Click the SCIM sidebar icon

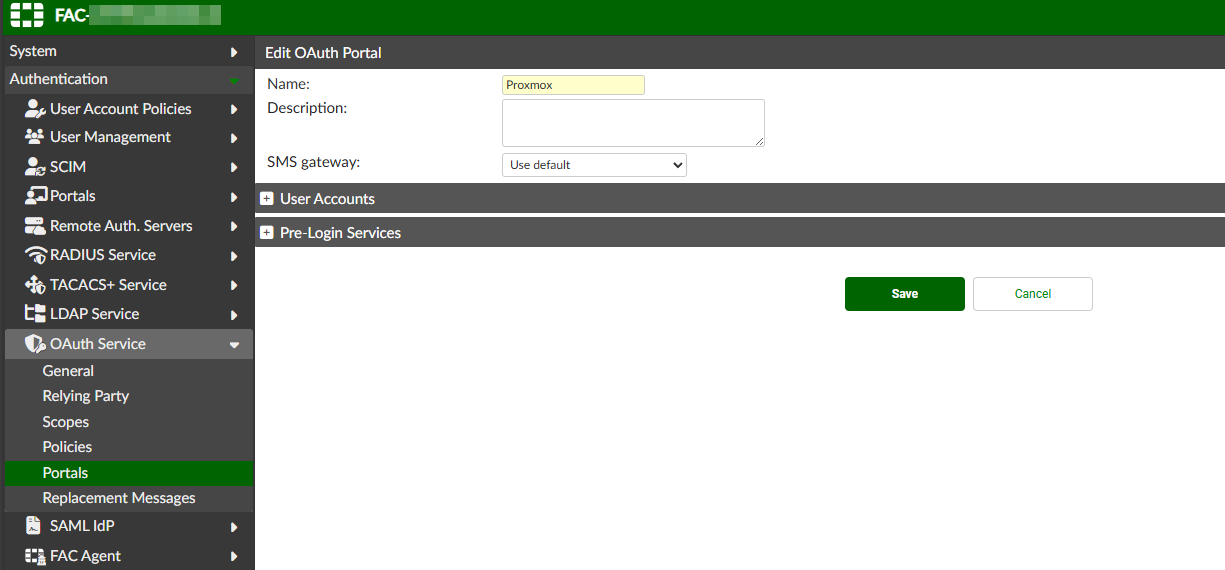[35, 167]
